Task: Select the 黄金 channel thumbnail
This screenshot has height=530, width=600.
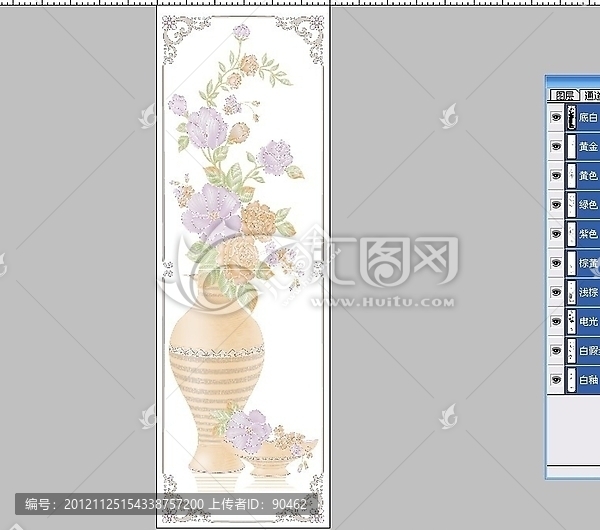Action: click(x=571, y=146)
